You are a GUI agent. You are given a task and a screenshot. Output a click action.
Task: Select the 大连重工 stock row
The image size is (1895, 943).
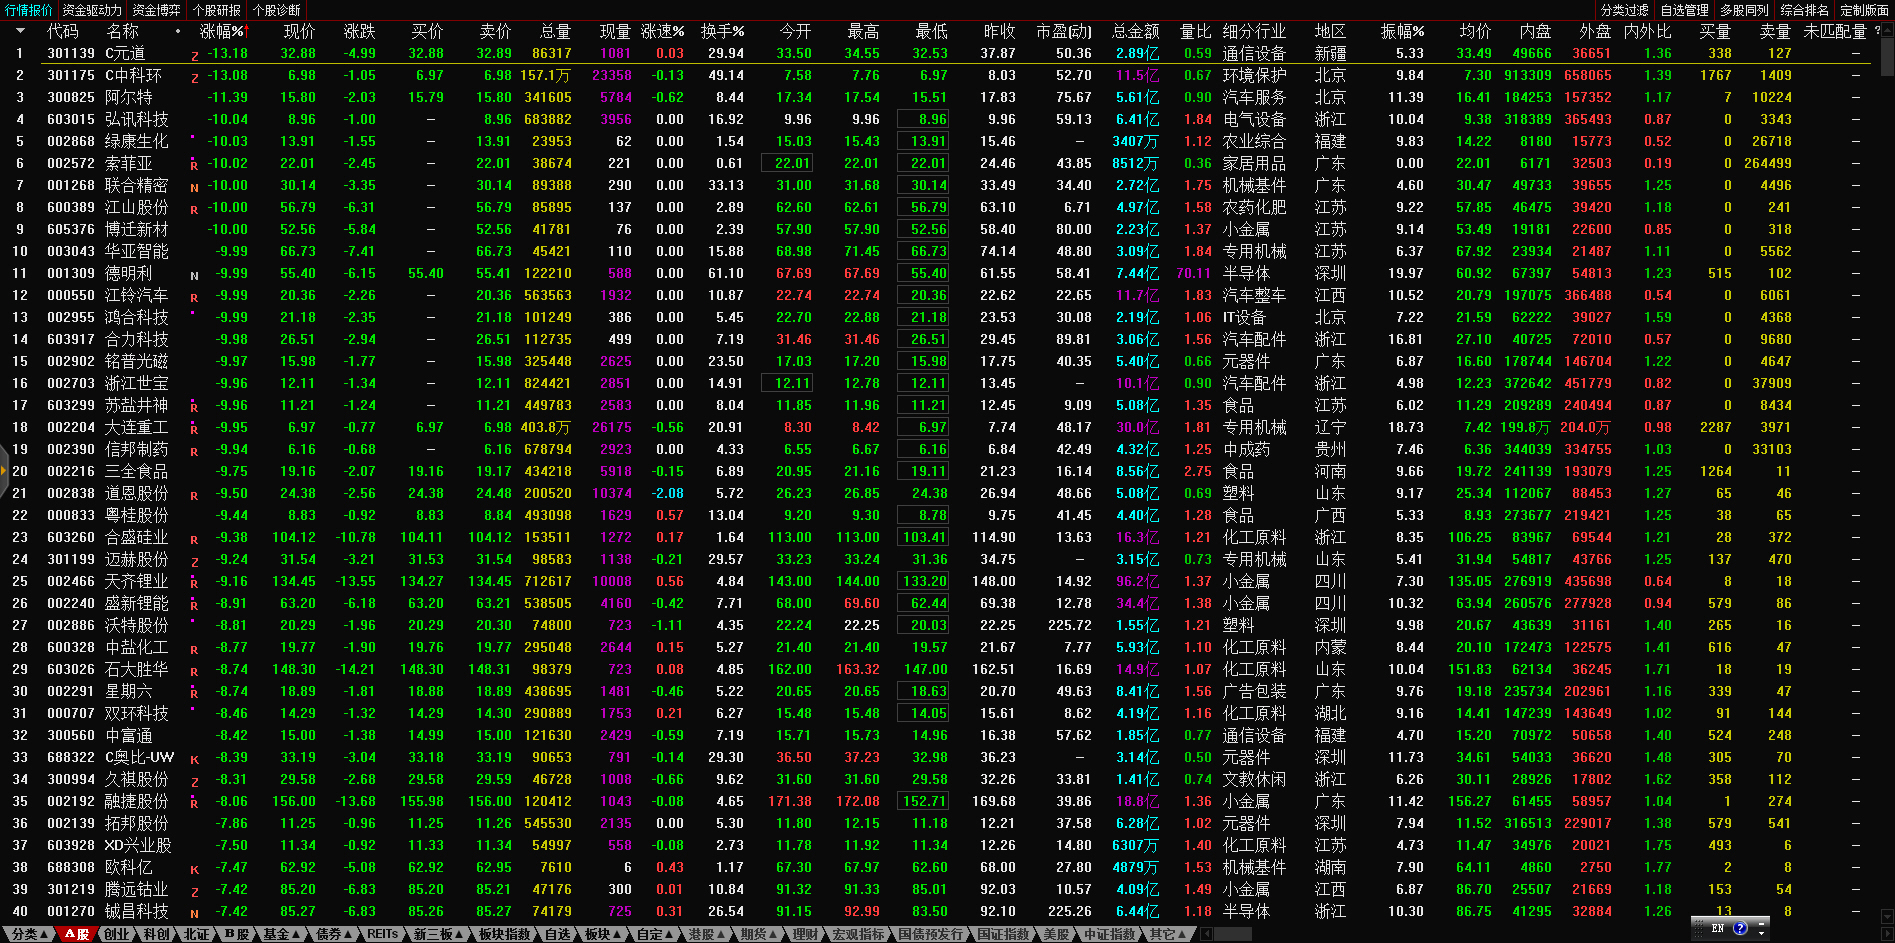(137, 427)
